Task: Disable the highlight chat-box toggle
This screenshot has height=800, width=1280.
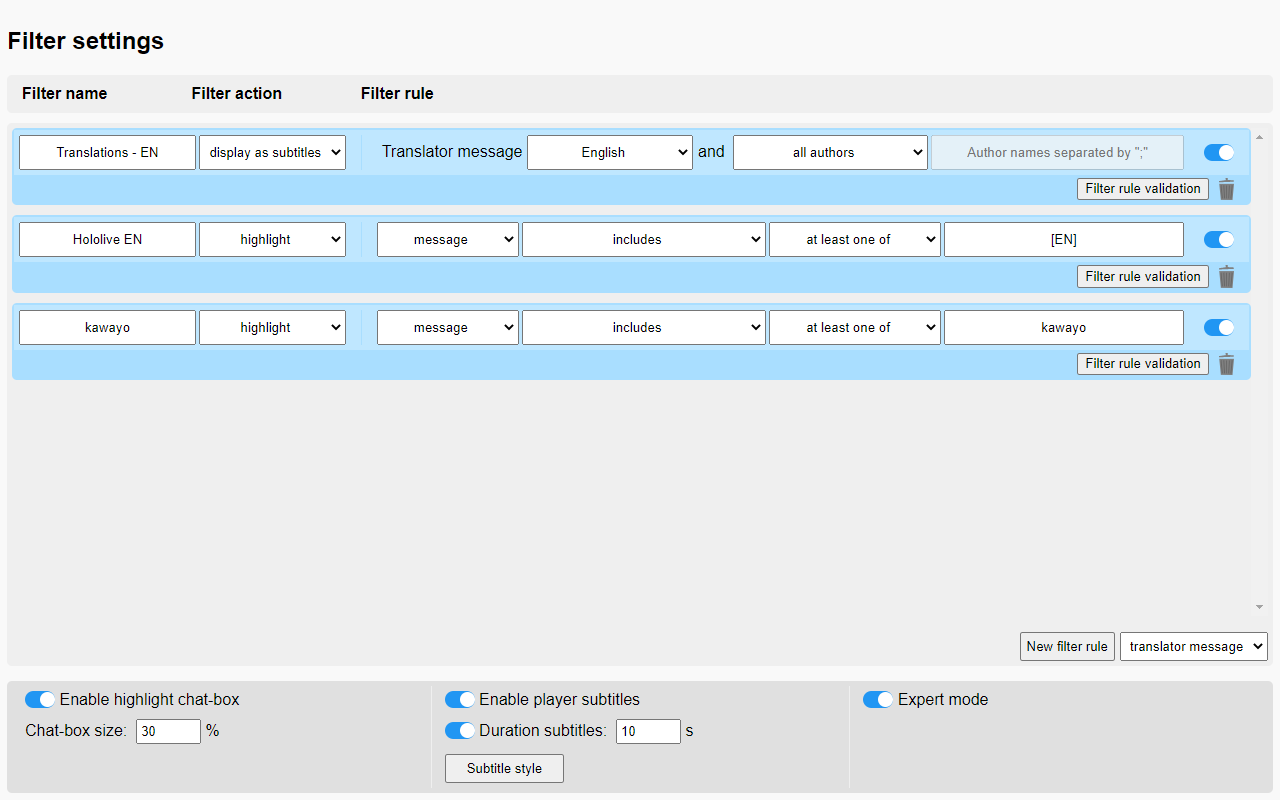Action: coord(40,700)
